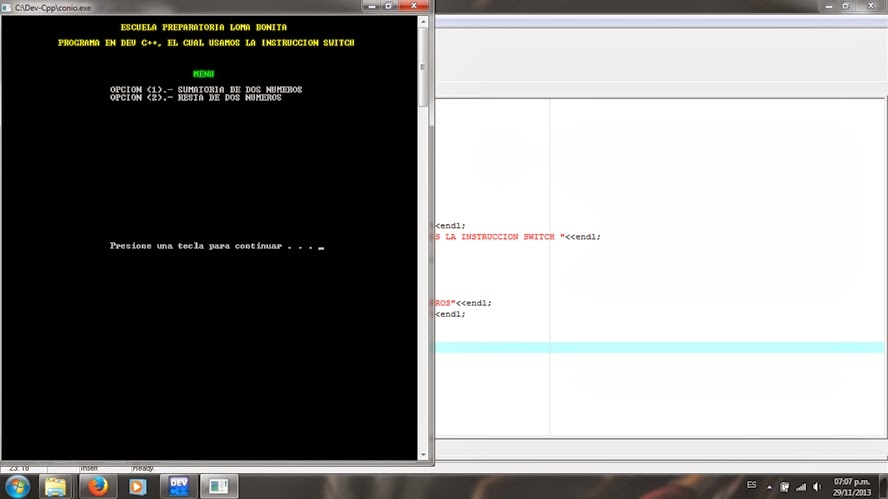Click the 'Insert' status bar entry
888x499 pixels.
(89, 468)
